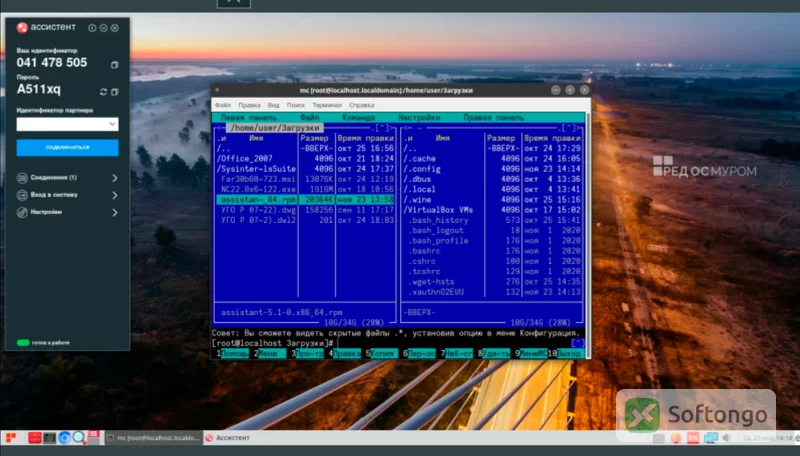Select /.config folder in right panel
The width and height of the screenshot is (800, 456).
(492, 169)
